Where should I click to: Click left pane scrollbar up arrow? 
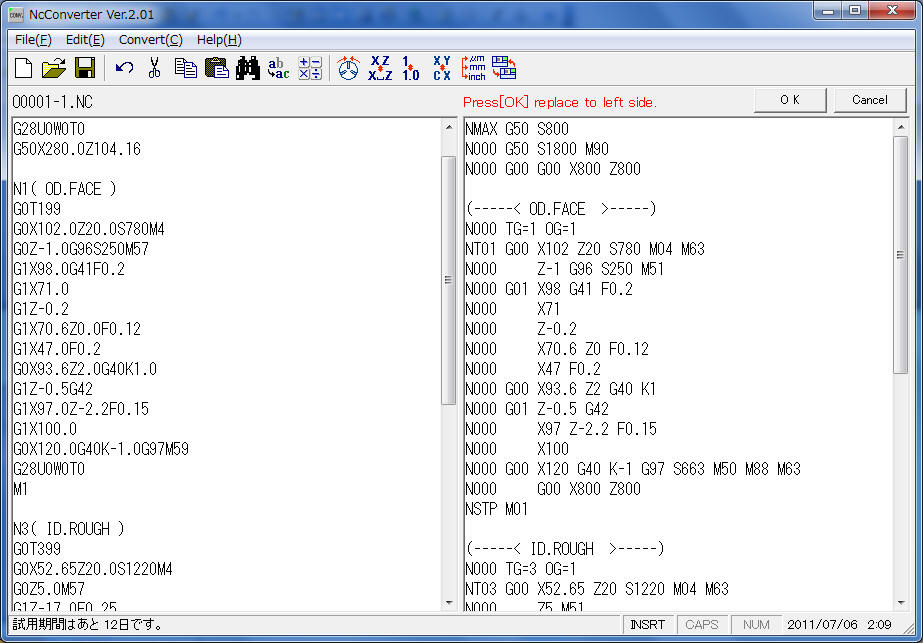[449, 127]
